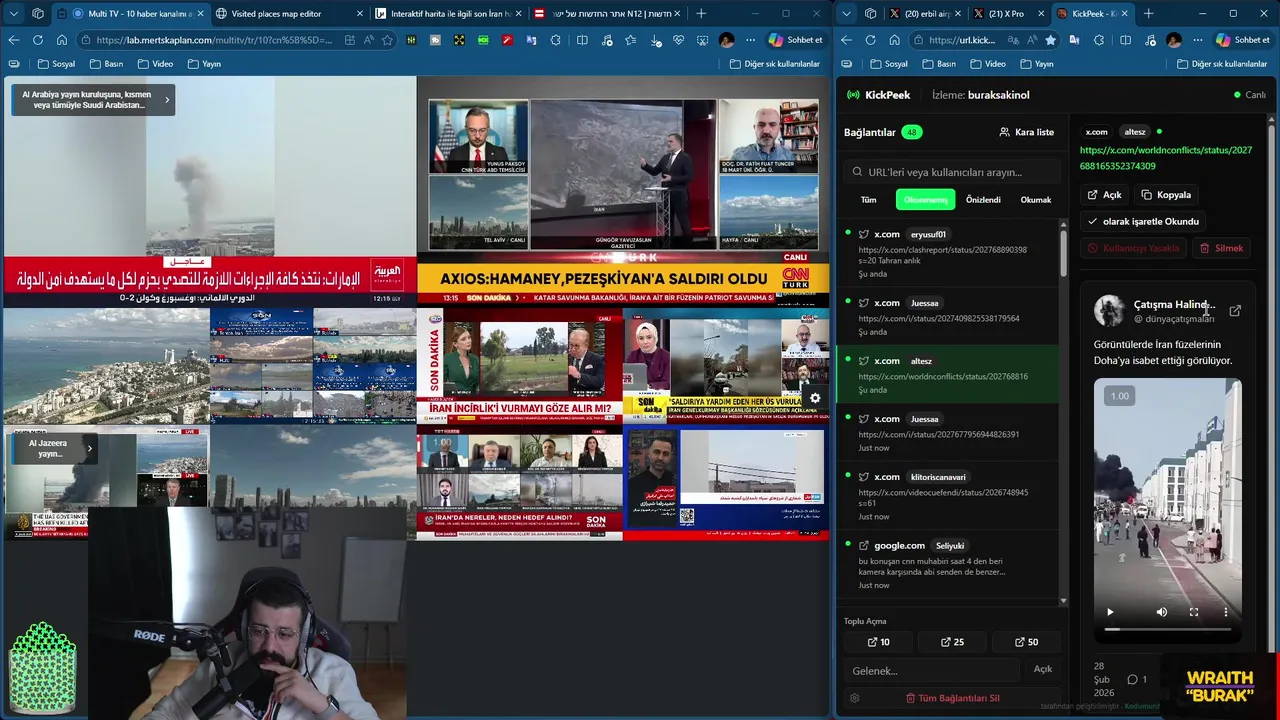This screenshot has width=1280, height=720.
Task: Open the extensions puzzle icon in left browser
Action: click(x=557, y=40)
